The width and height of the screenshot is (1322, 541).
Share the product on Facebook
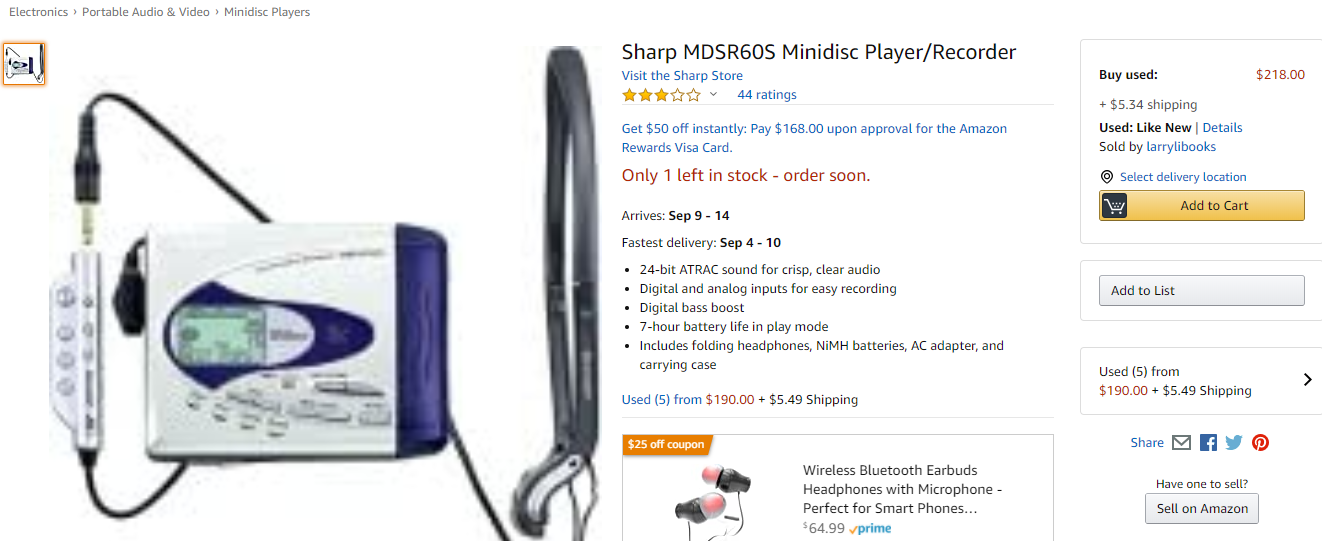click(1208, 443)
